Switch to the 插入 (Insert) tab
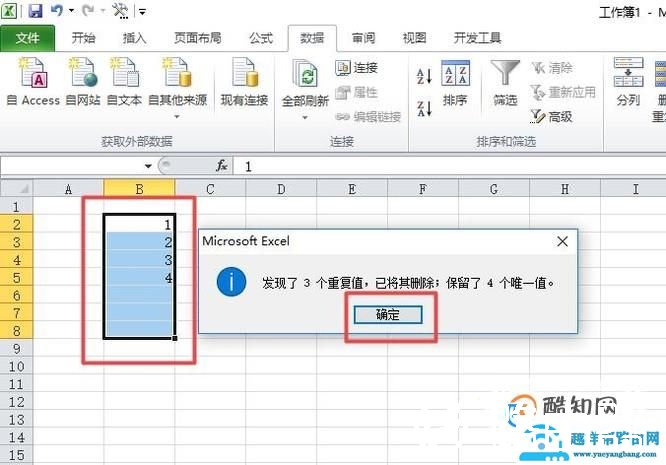This screenshot has width=666, height=465. (x=134, y=38)
